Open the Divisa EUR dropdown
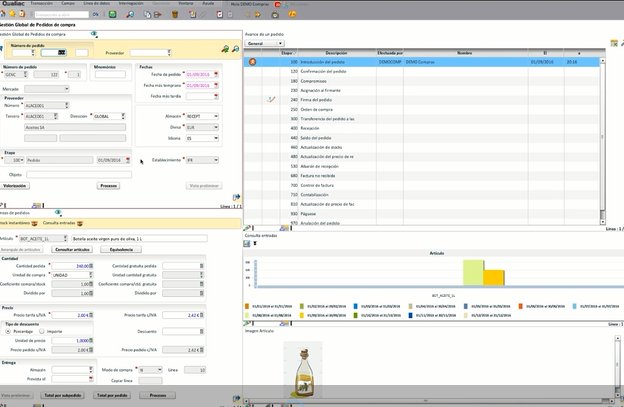Viewport: 624px width, 407px height. coord(202,127)
